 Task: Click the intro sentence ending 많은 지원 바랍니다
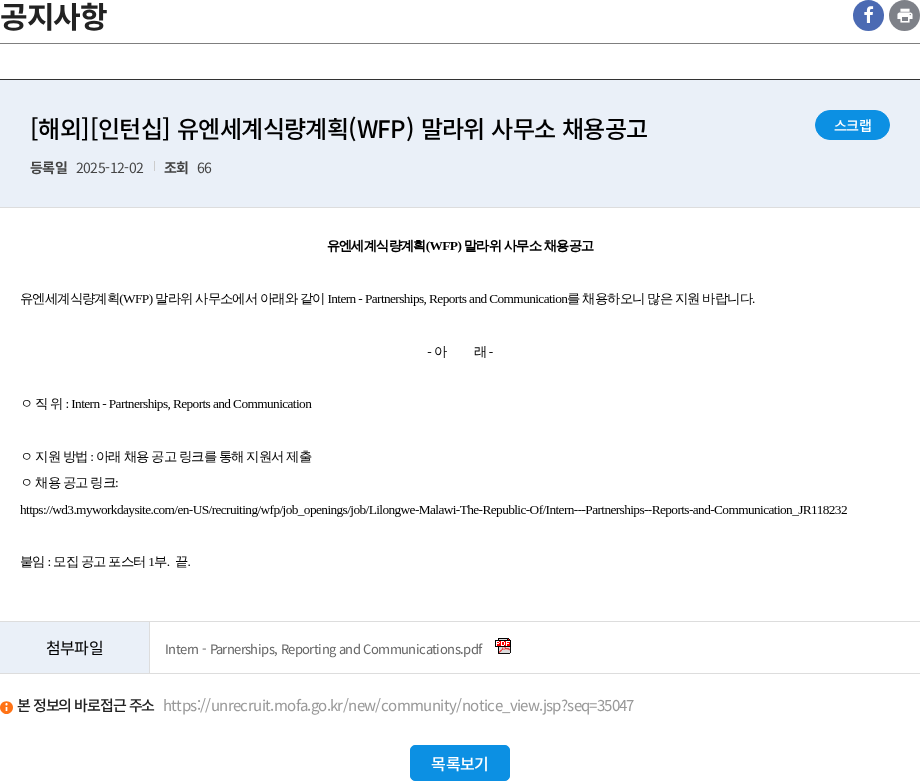(387, 299)
